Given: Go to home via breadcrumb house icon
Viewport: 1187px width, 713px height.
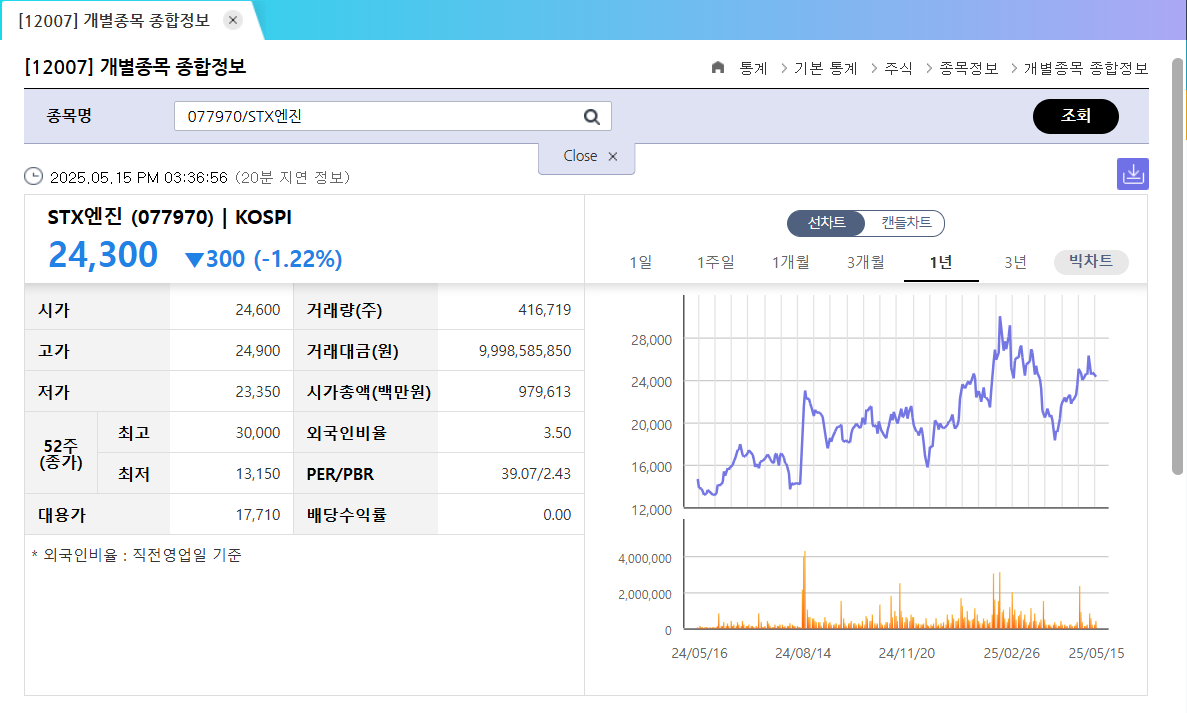Looking at the screenshot, I should point(718,67).
